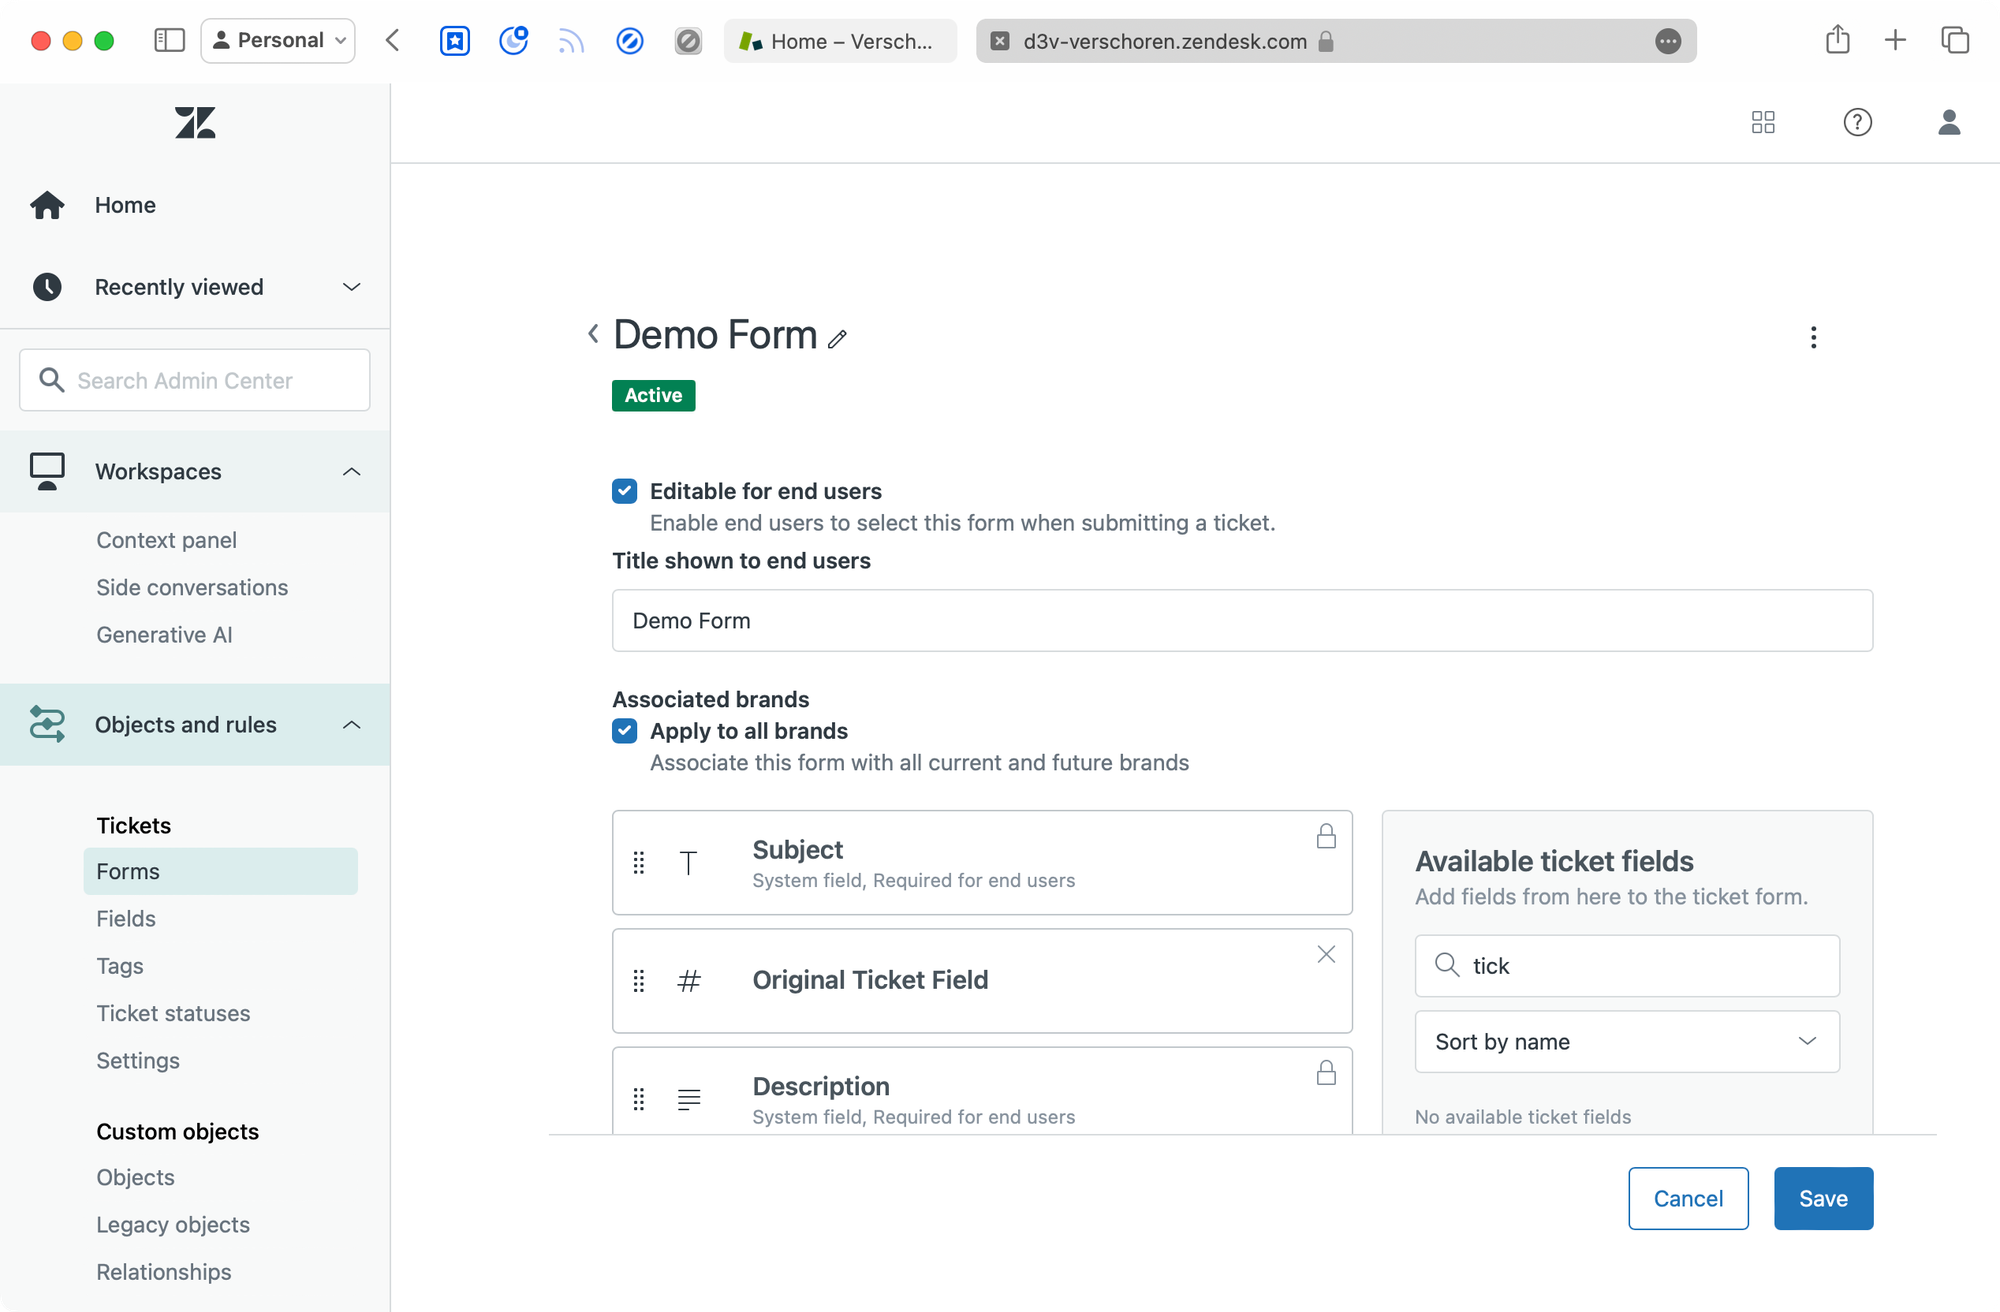Open the Zendesk products grid icon
Screen dimensions: 2000x1312
tap(1763, 122)
